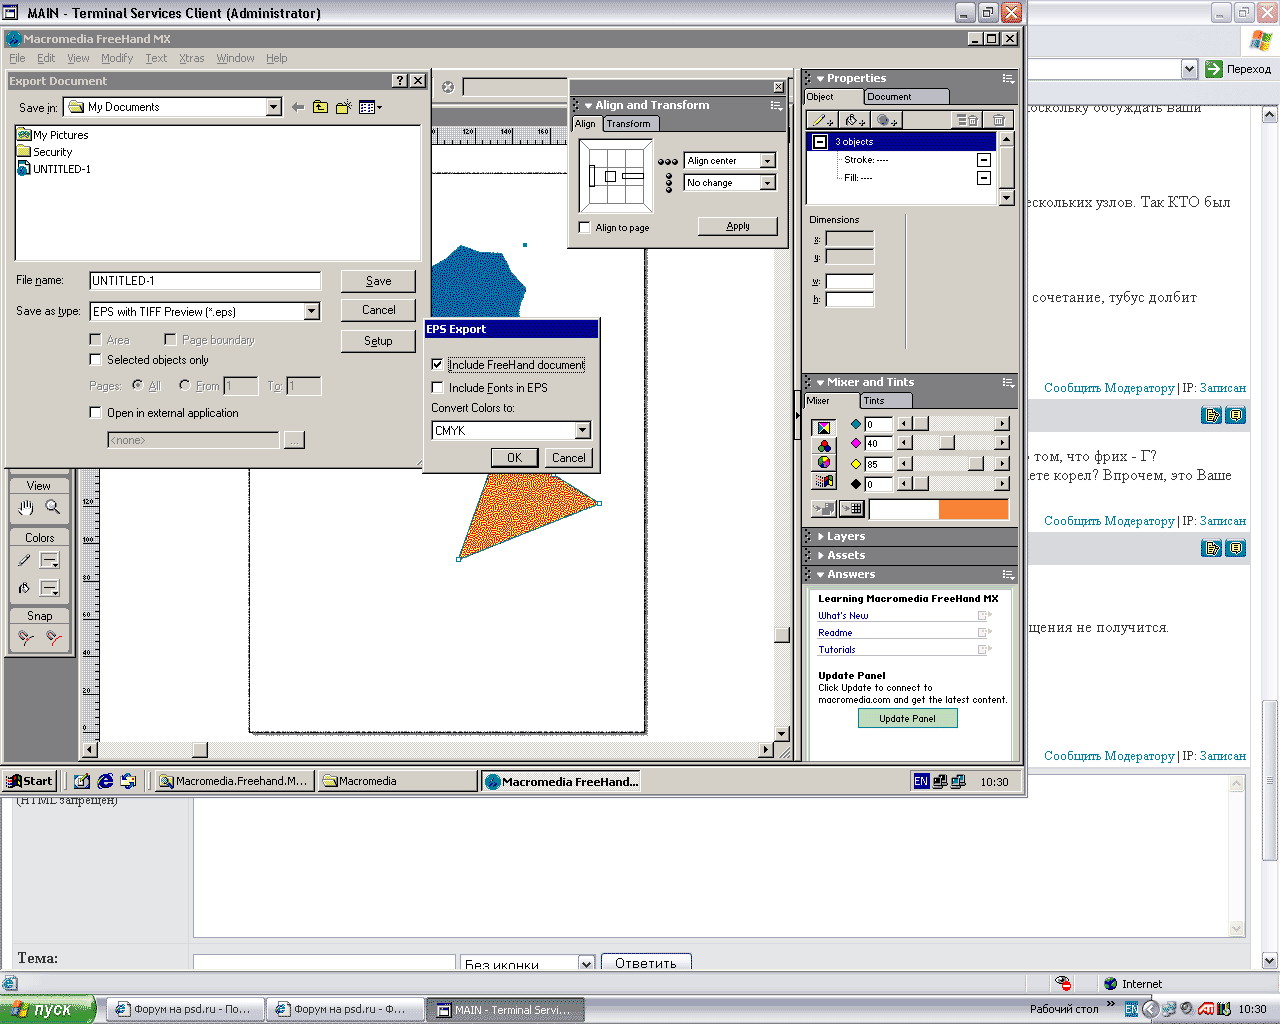Create new folder in Export Document dialog
The width and height of the screenshot is (1280, 1024).
(x=343, y=107)
